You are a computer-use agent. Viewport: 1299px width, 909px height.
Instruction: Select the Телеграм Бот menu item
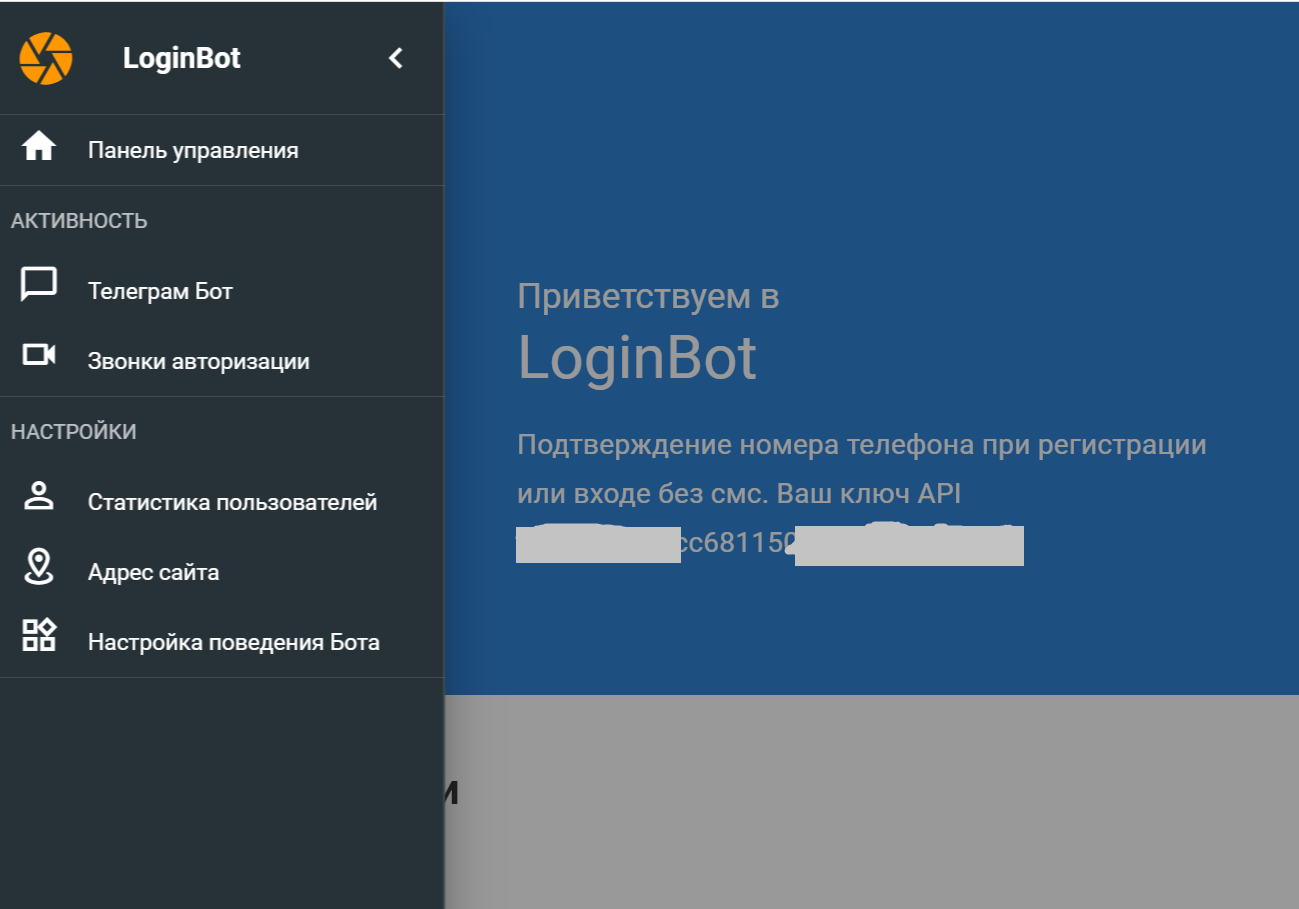click(x=160, y=292)
